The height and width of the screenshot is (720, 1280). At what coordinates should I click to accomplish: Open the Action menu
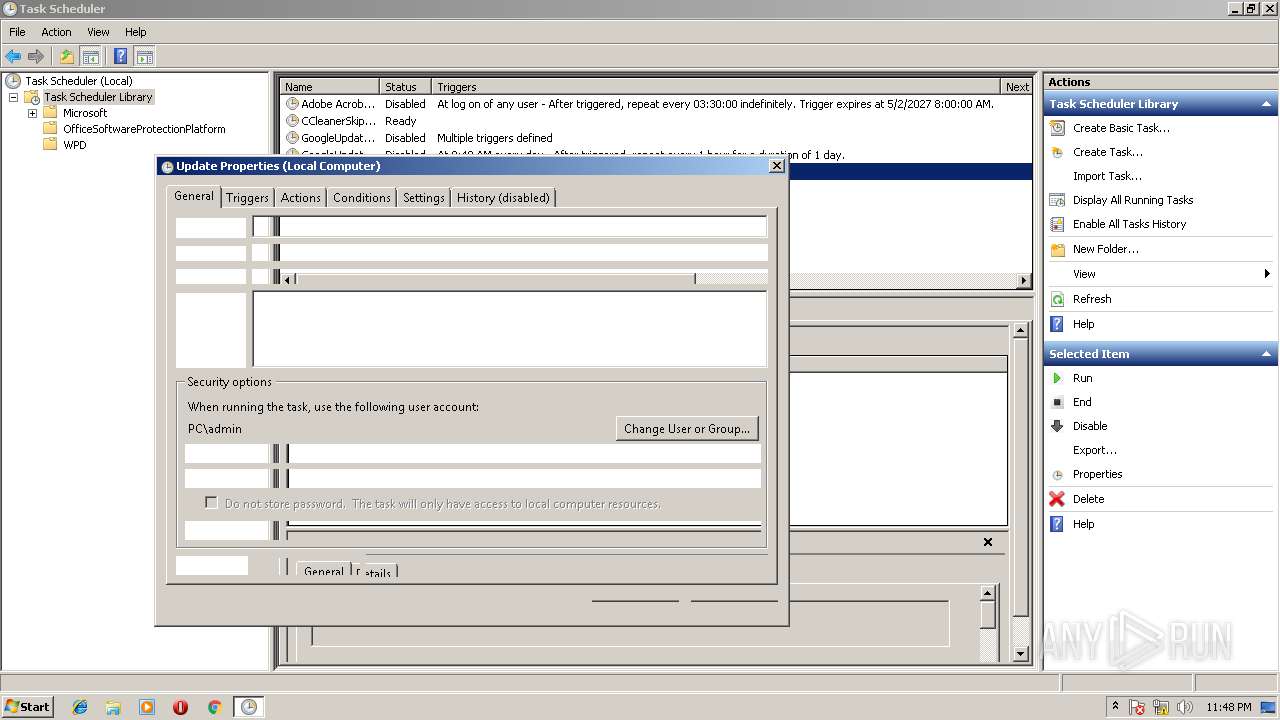click(56, 32)
